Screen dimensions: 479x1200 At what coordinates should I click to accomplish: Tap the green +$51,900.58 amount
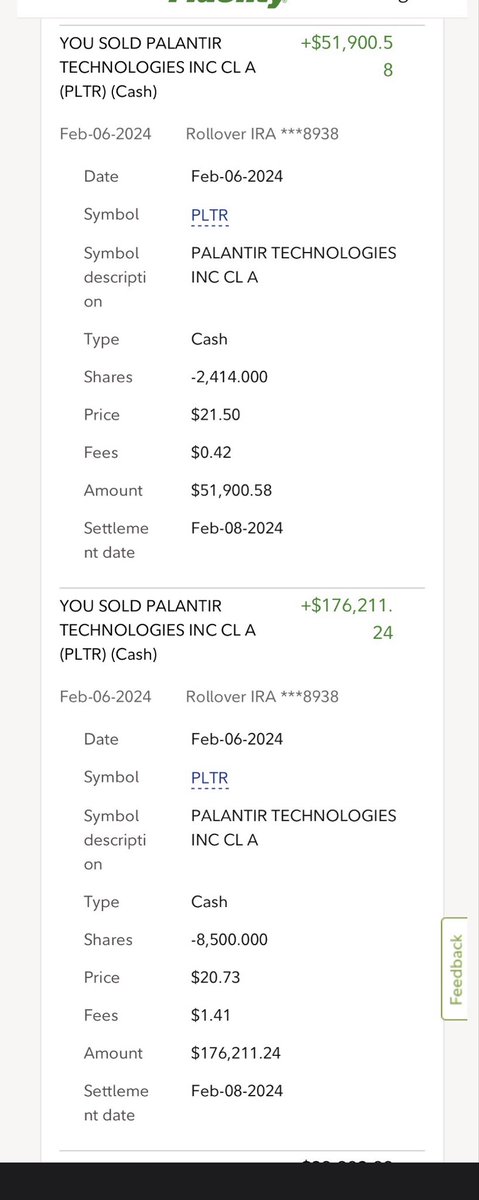(346, 57)
